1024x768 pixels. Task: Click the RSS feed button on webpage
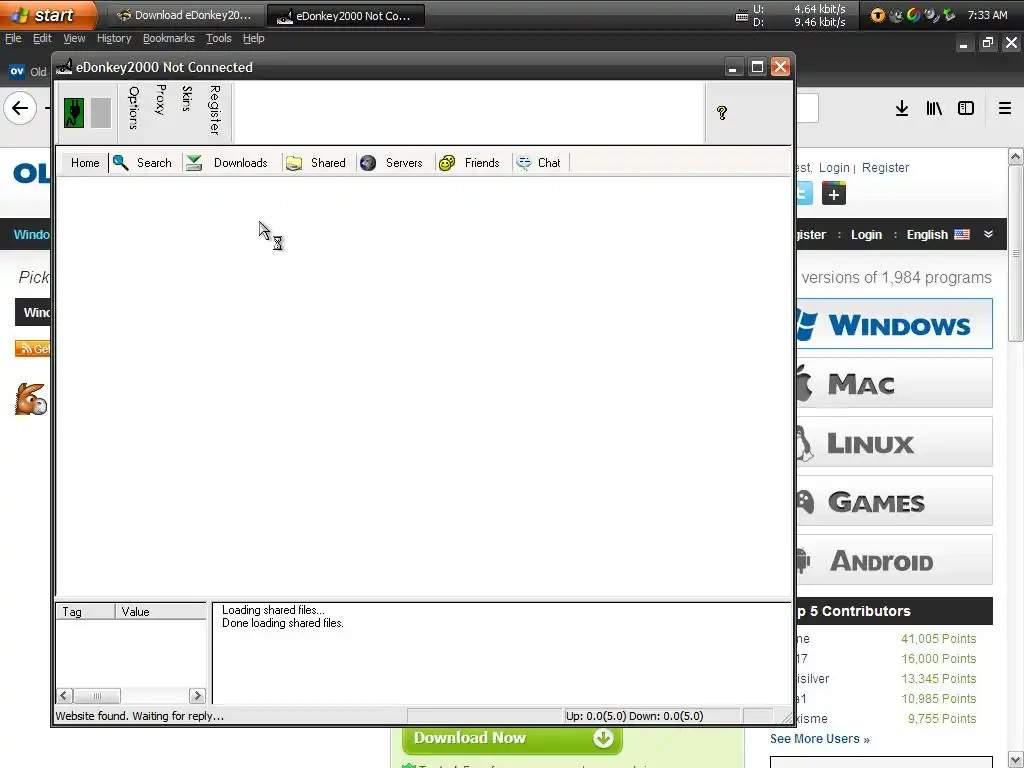pos(33,349)
